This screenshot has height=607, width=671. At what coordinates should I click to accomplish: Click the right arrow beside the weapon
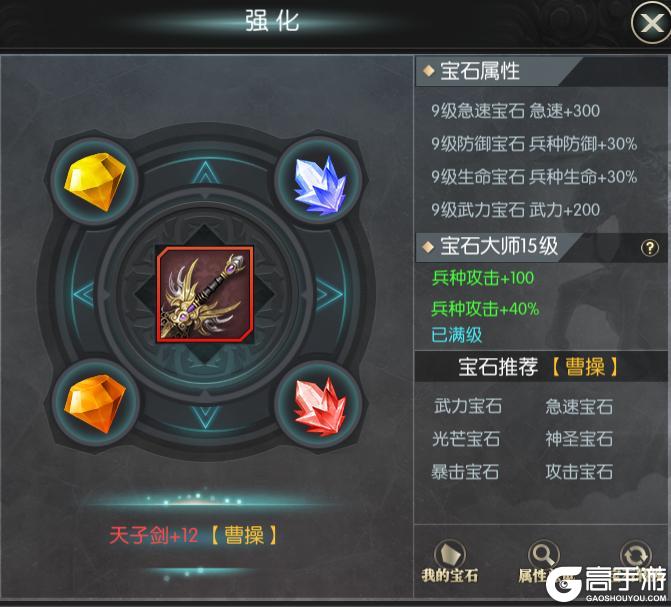pos(330,295)
